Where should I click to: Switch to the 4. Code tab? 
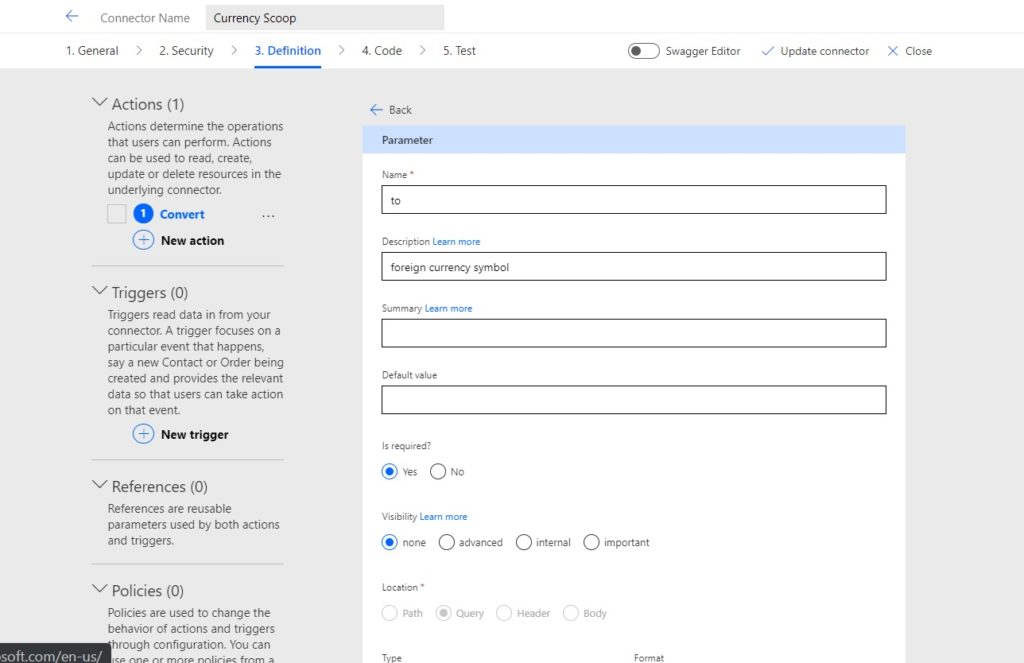[x=380, y=50]
